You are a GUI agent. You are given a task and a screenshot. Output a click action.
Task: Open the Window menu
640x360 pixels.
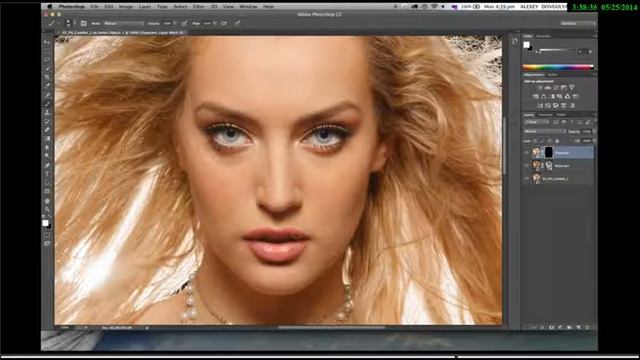(248, 7)
